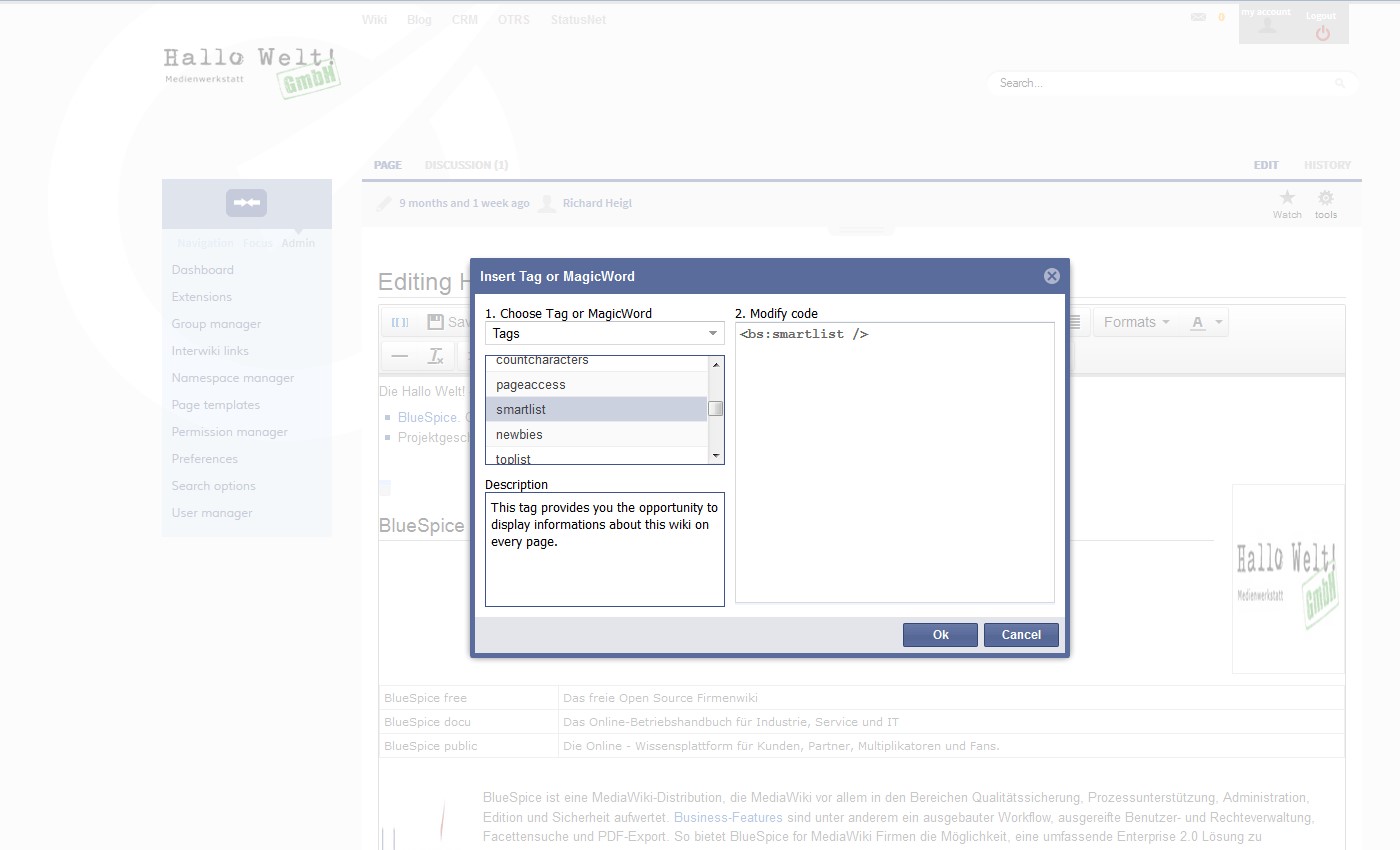Image resolution: width=1400 pixels, height=850 pixels.
Task: Open the Wiki menu in the top bar
Action: click(x=374, y=18)
